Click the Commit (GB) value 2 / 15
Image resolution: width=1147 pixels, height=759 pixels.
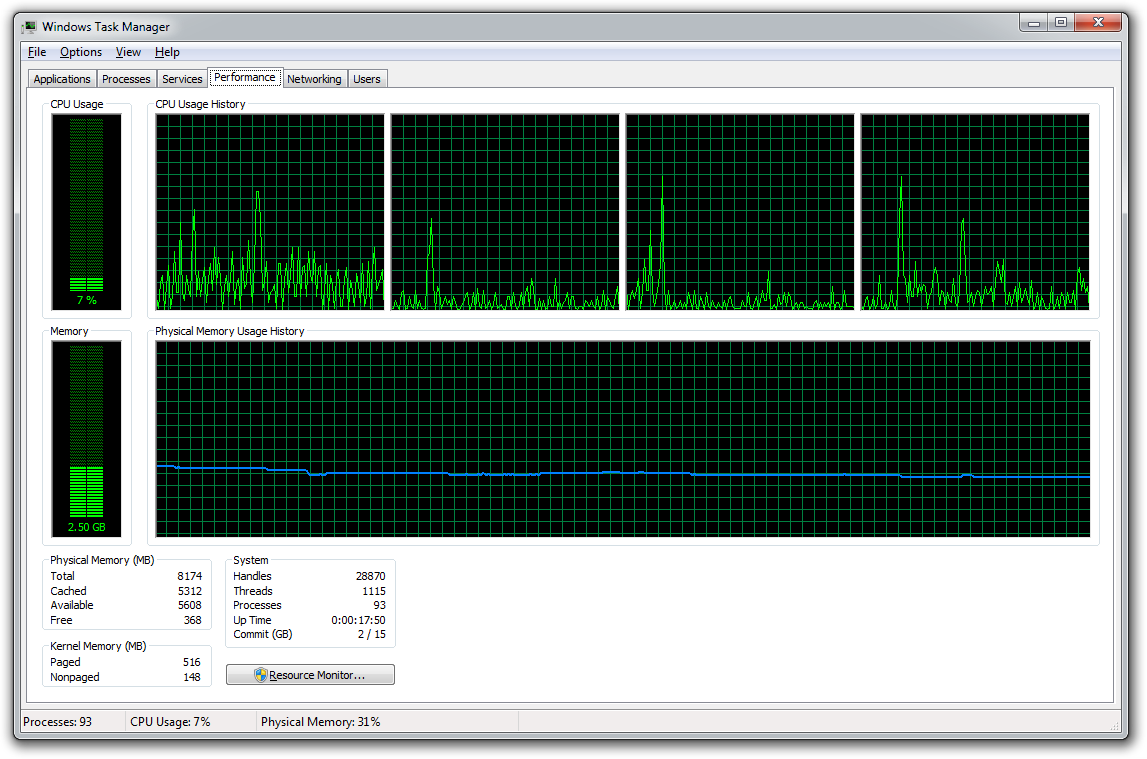pyautogui.click(x=372, y=635)
